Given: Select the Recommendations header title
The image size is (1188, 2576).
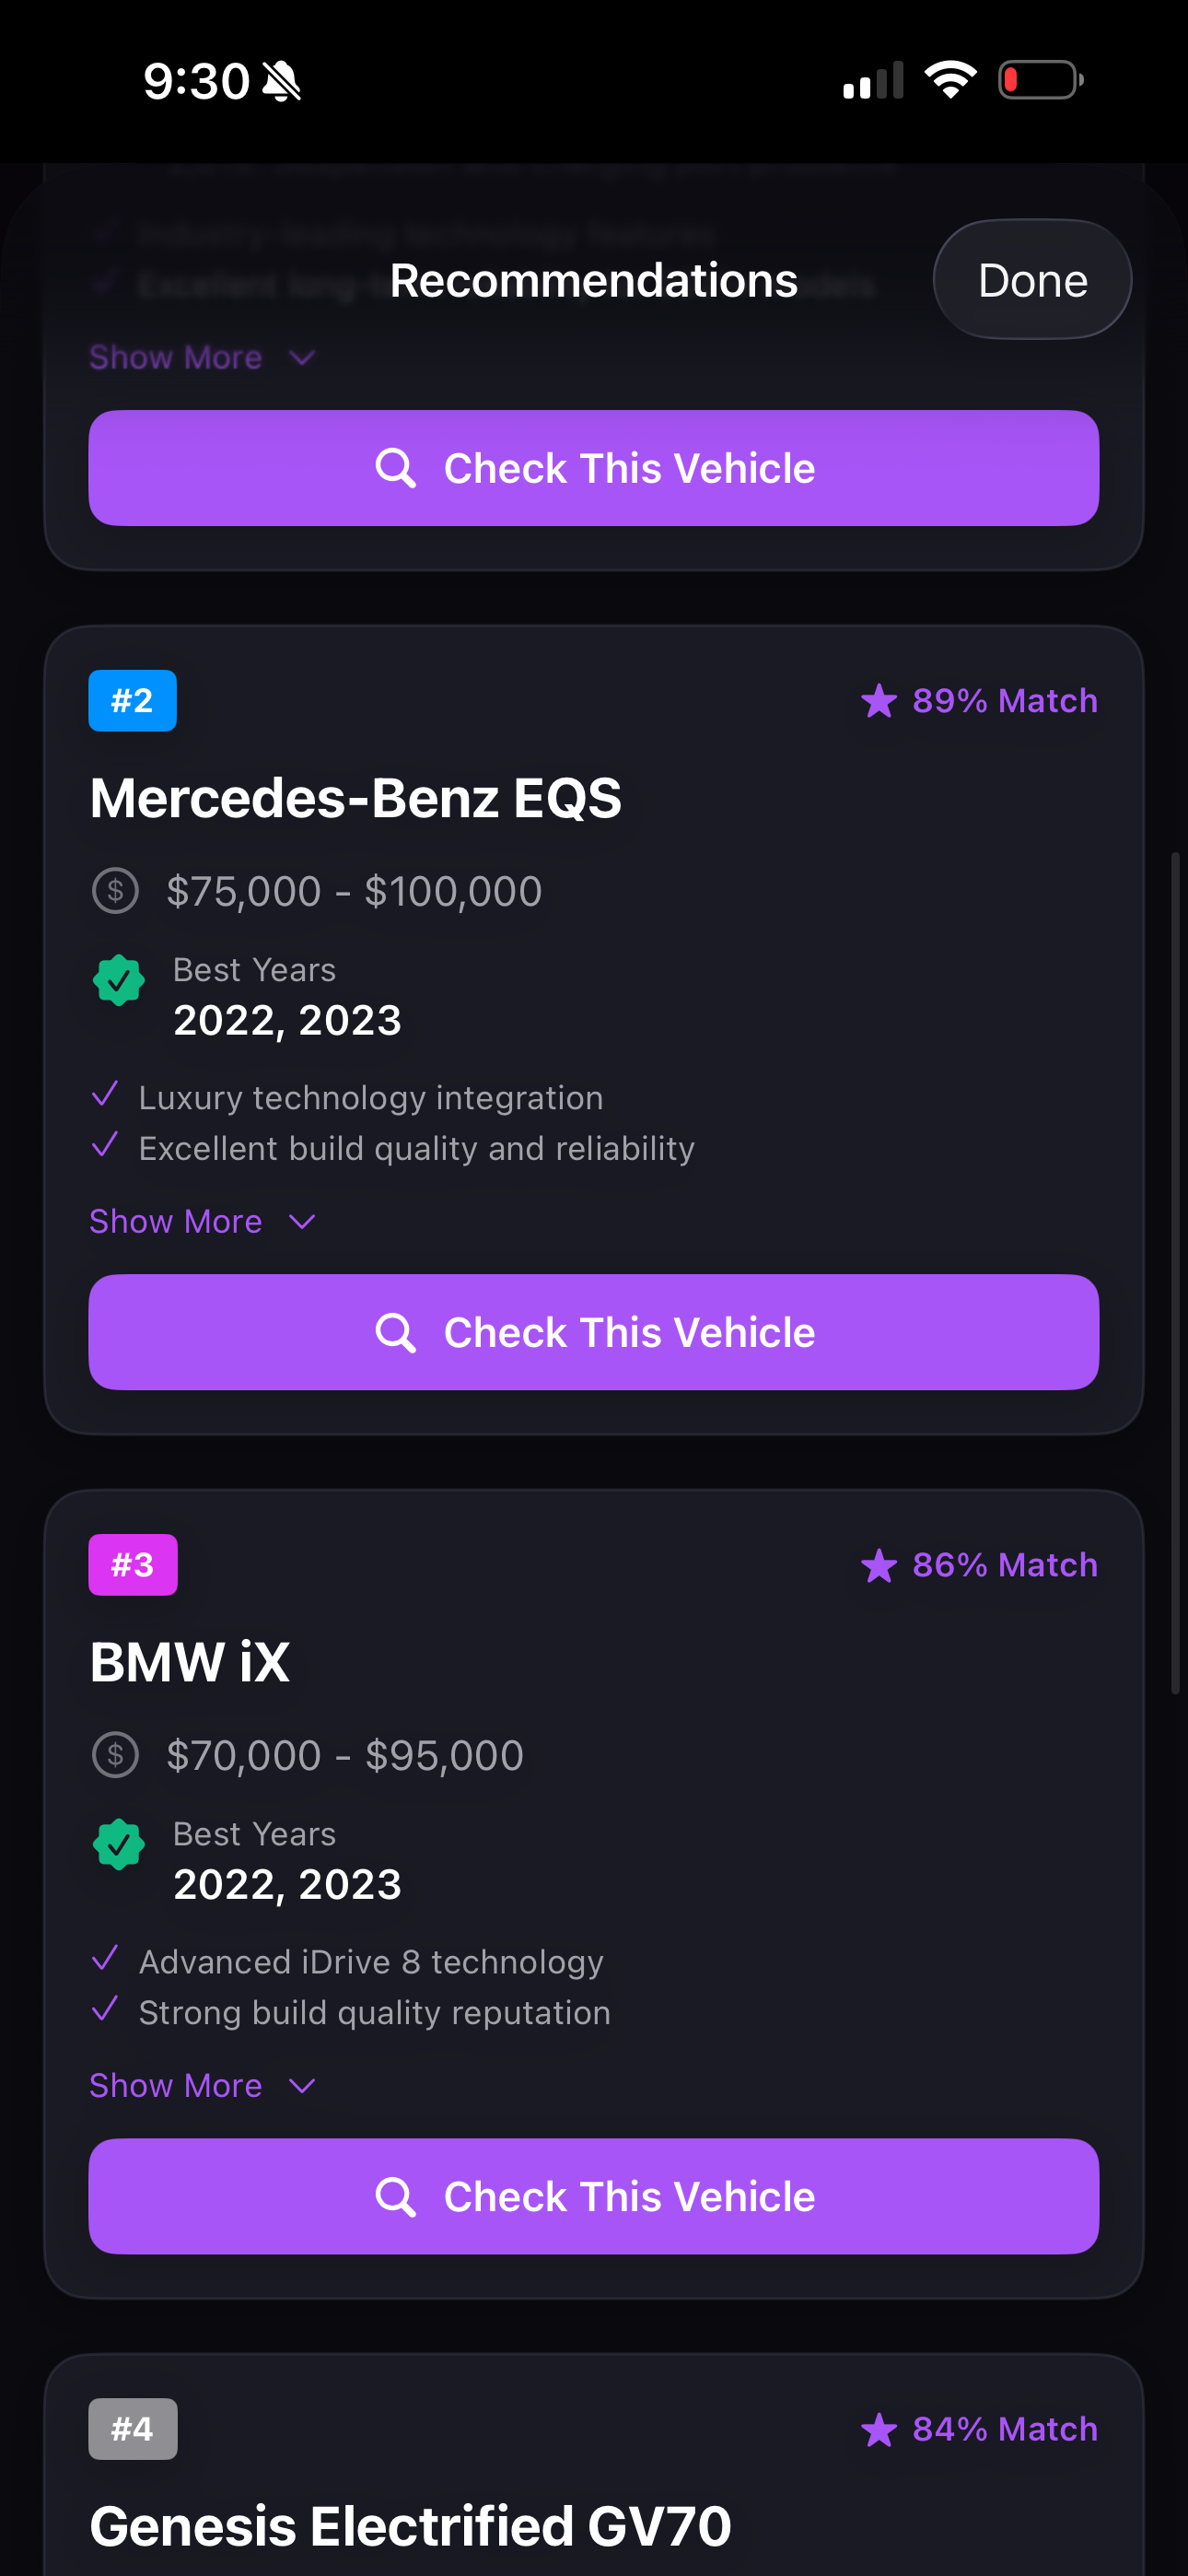Looking at the screenshot, I should (x=593, y=280).
